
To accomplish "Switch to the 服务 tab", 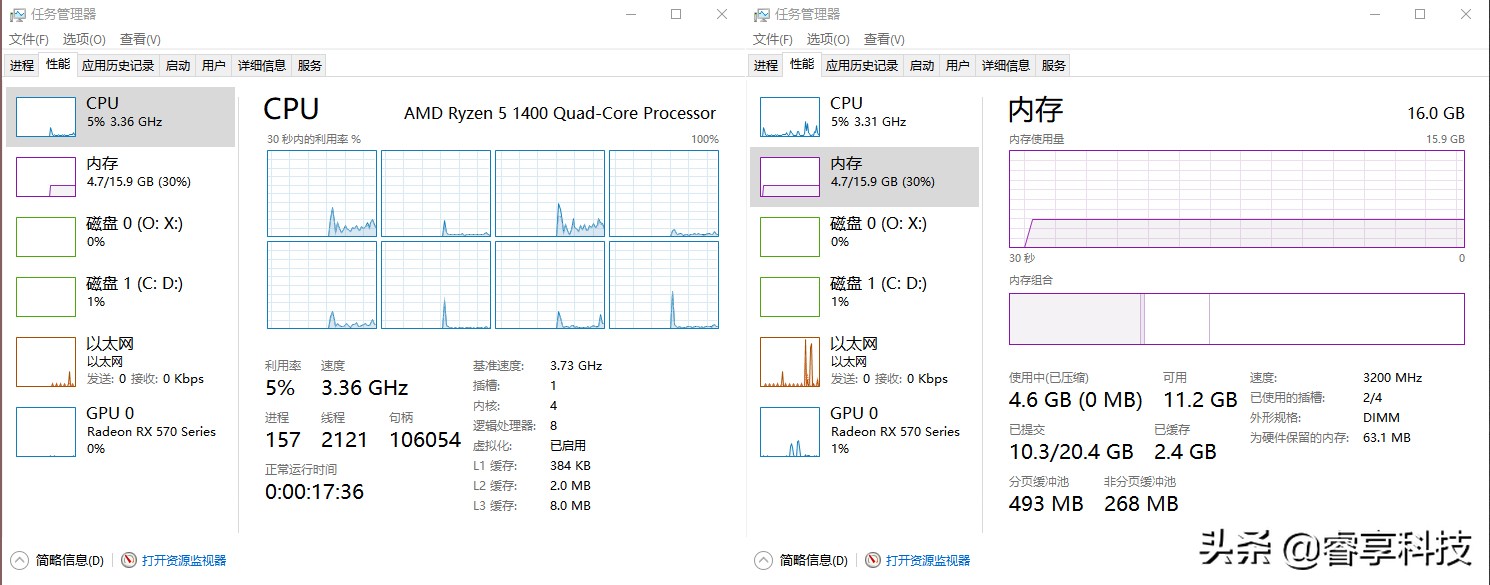I will (x=309, y=64).
